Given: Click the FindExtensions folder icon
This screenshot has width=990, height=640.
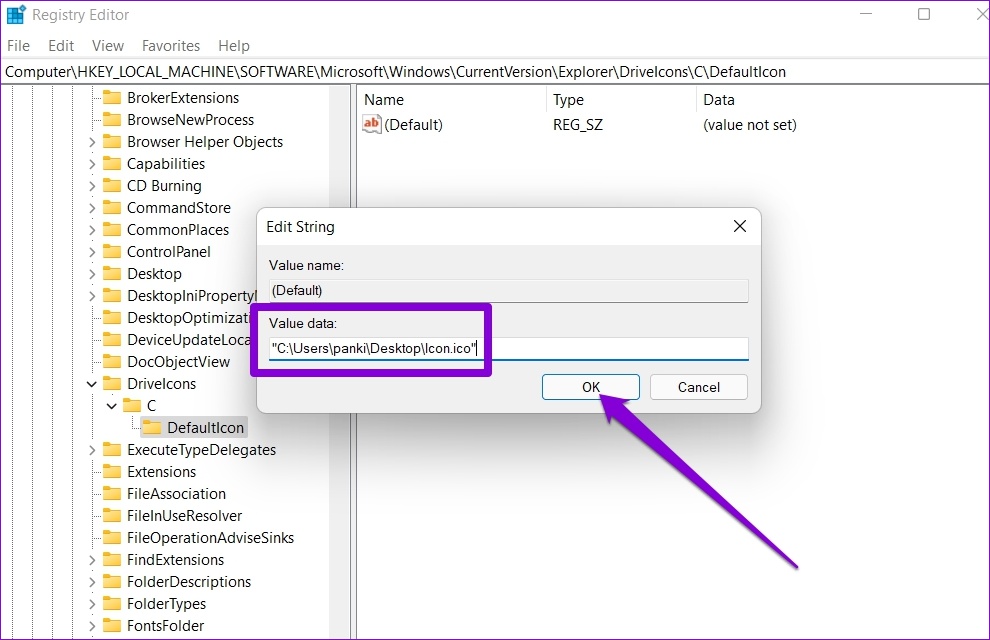Looking at the screenshot, I should (x=112, y=559).
